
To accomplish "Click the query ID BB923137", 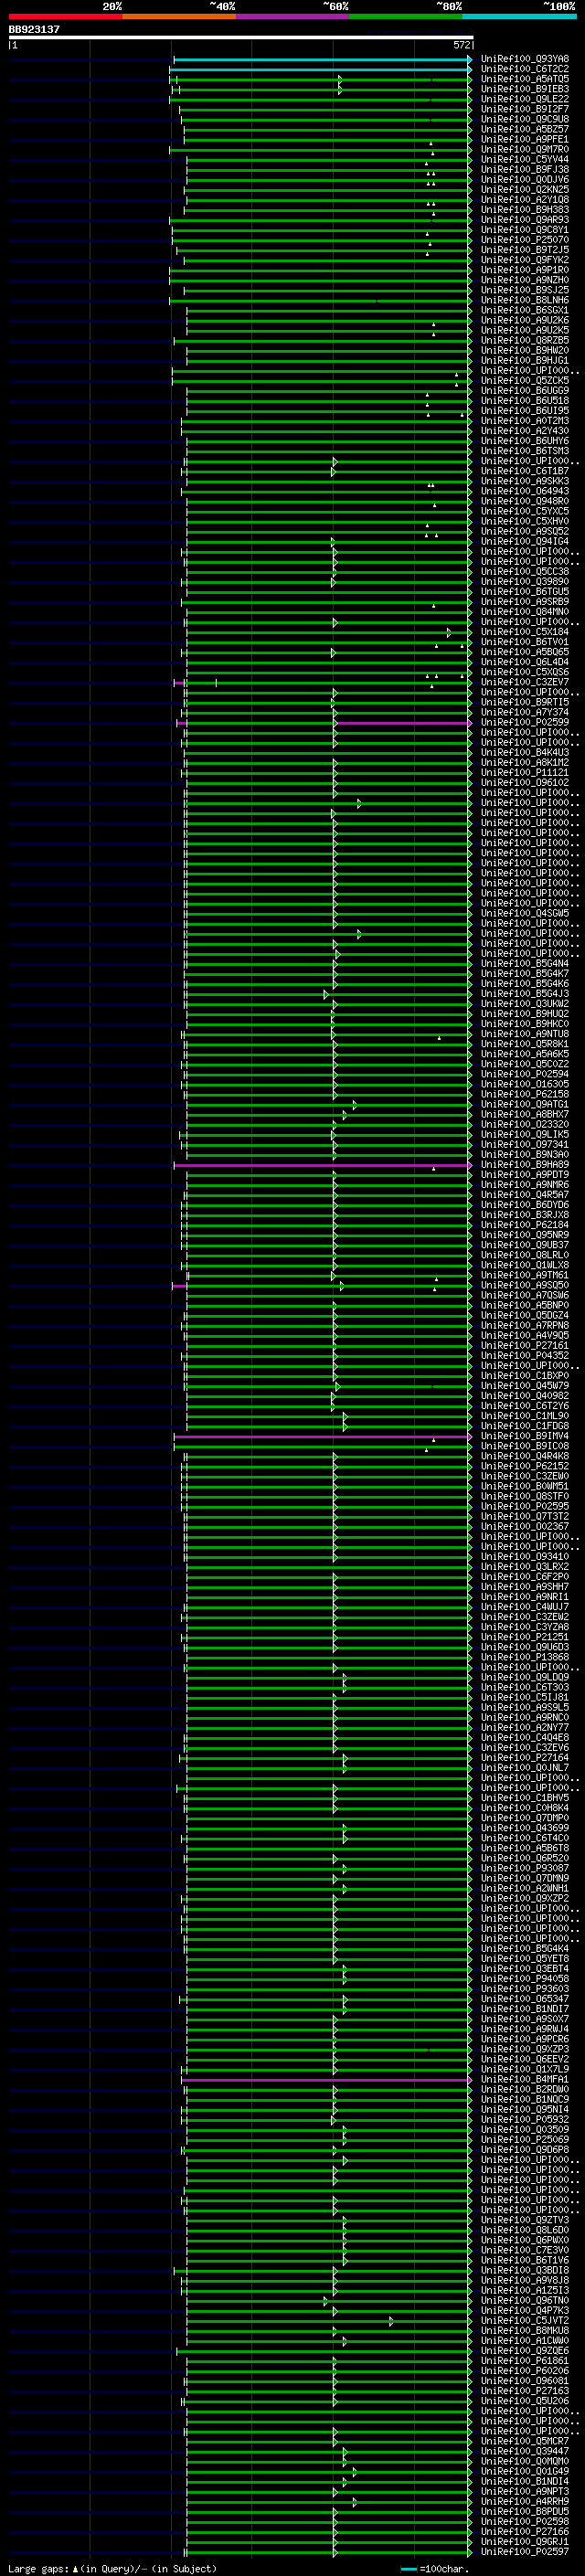I will tap(34, 30).
